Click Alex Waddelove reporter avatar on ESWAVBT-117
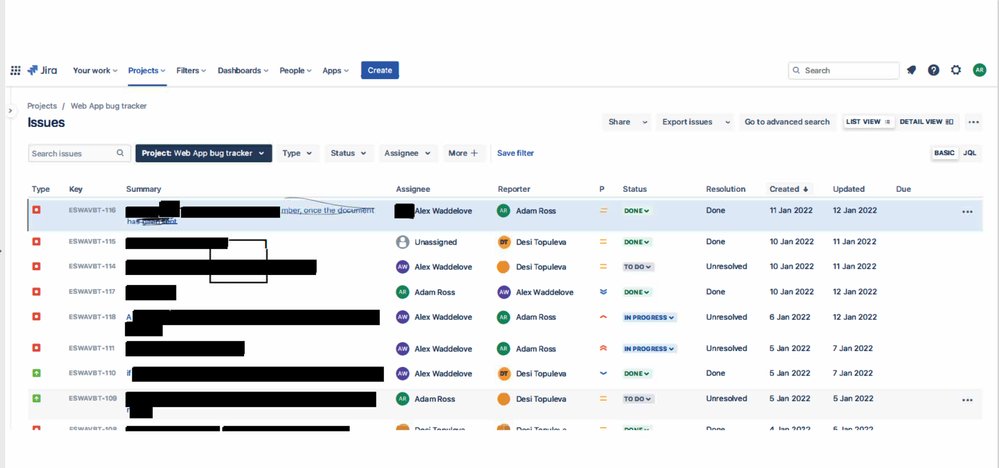This screenshot has height=468, width=999. point(503,292)
